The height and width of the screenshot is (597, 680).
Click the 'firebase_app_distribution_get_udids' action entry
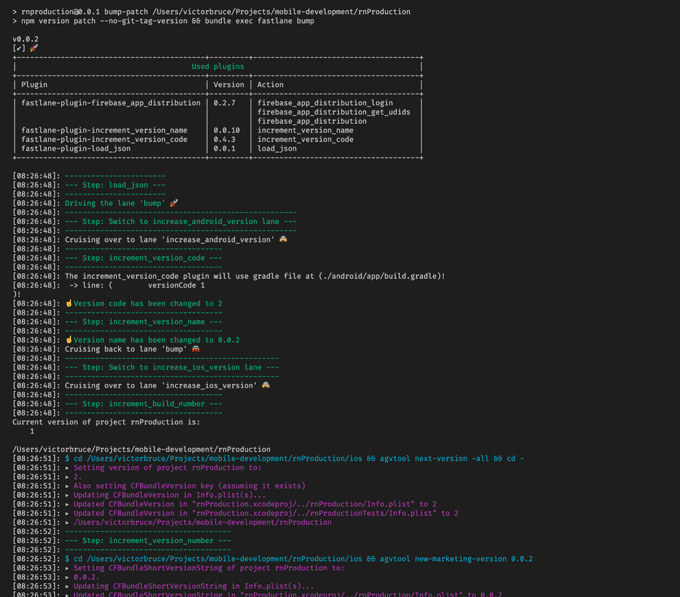[x=333, y=112]
